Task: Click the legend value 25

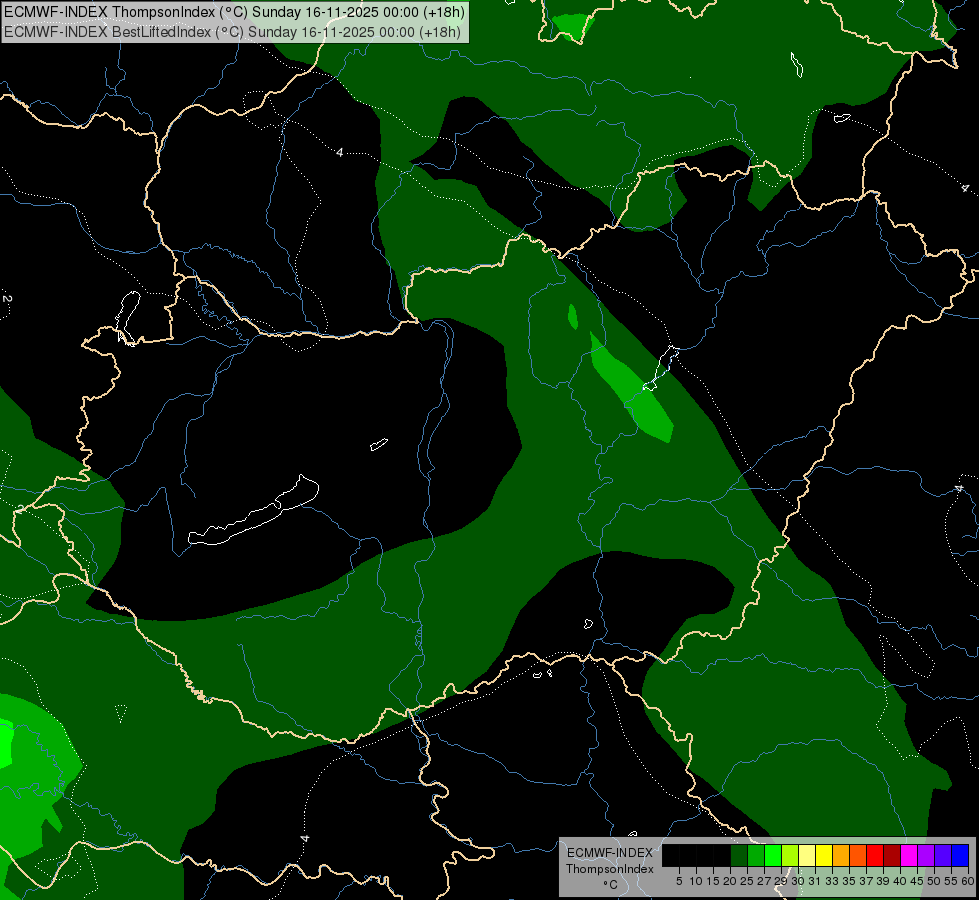Action: pos(747,881)
